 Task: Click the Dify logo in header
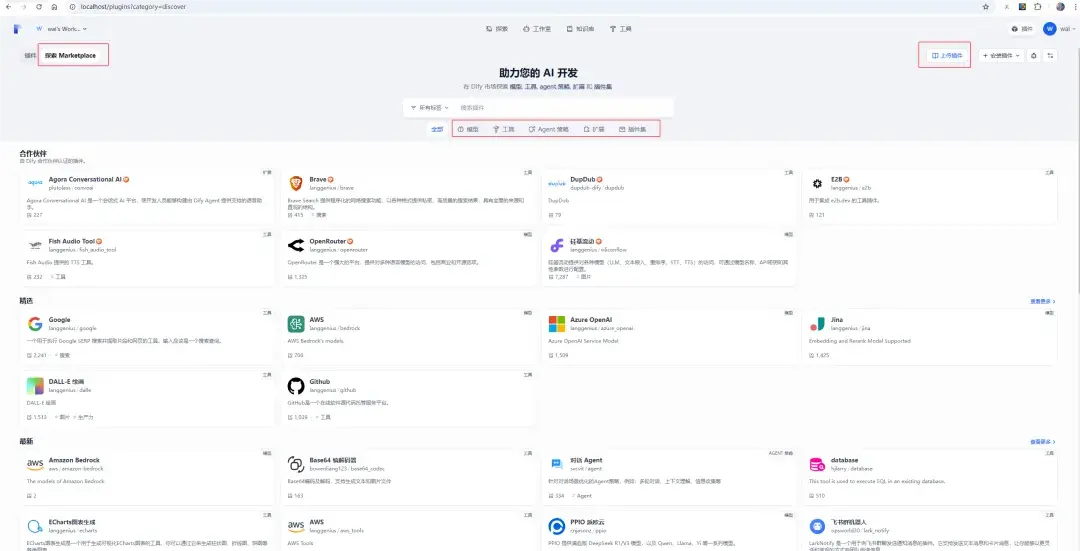pos(17,29)
